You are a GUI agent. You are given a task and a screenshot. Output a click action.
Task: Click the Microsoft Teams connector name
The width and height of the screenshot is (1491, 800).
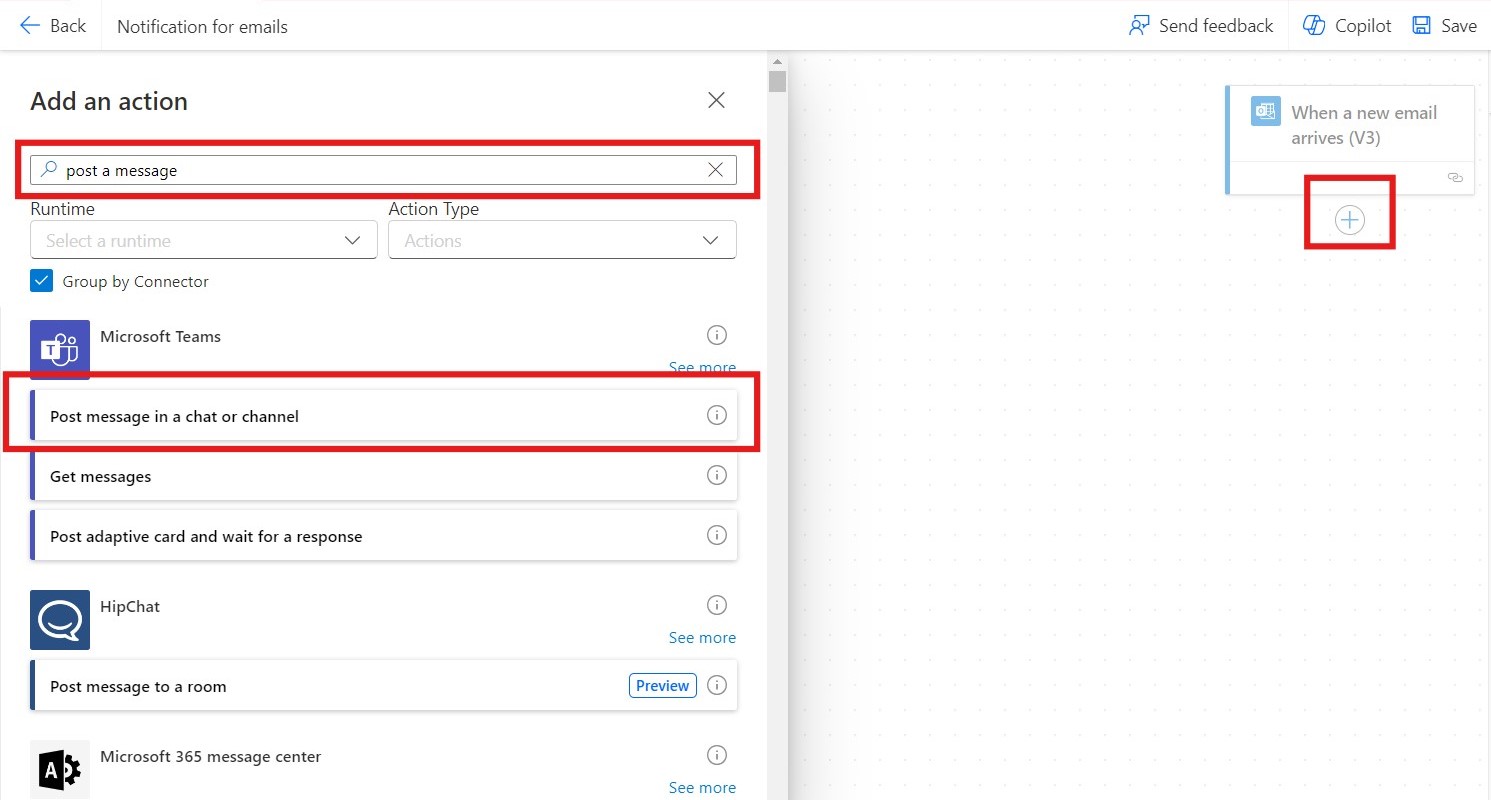[160, 336]
